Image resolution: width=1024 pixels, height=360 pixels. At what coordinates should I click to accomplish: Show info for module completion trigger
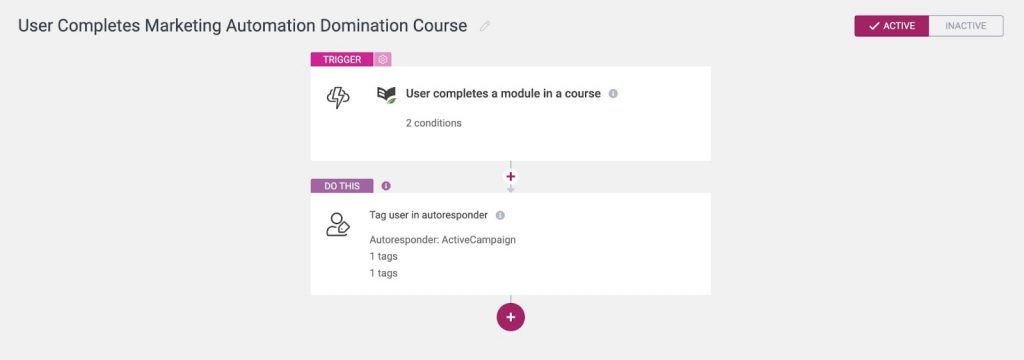[613, 93]
